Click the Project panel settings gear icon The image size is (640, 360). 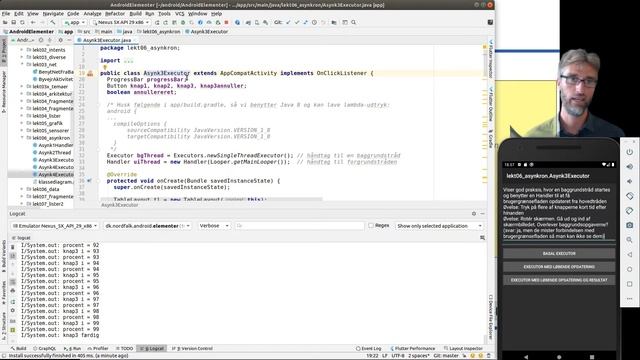60,40
